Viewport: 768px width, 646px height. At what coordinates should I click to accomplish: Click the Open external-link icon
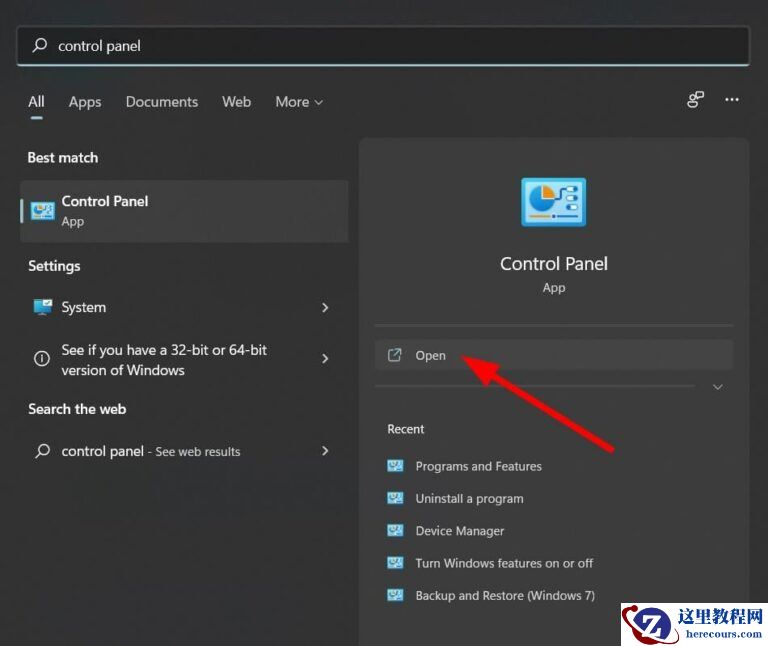394,355
